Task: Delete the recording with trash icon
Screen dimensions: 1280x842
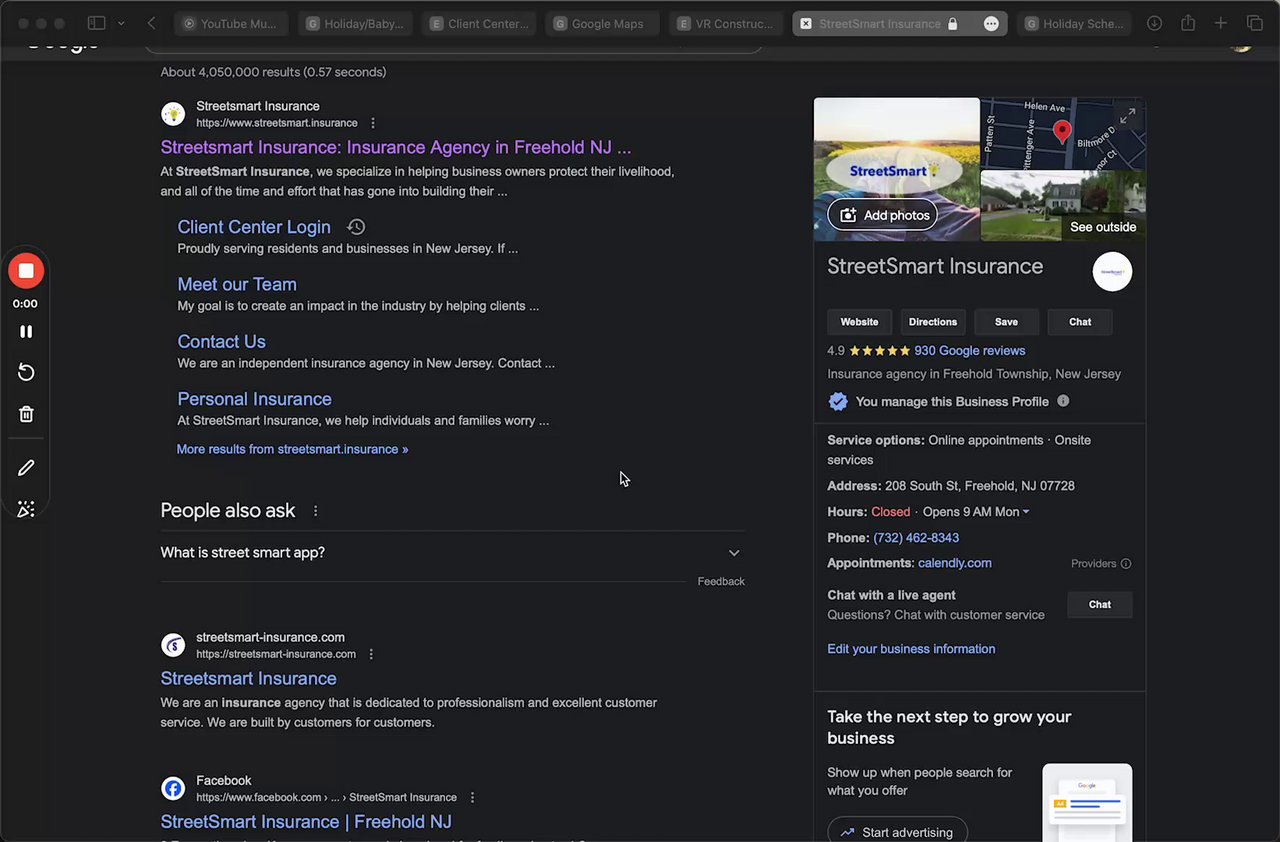Action: click(x=26, y=414)
